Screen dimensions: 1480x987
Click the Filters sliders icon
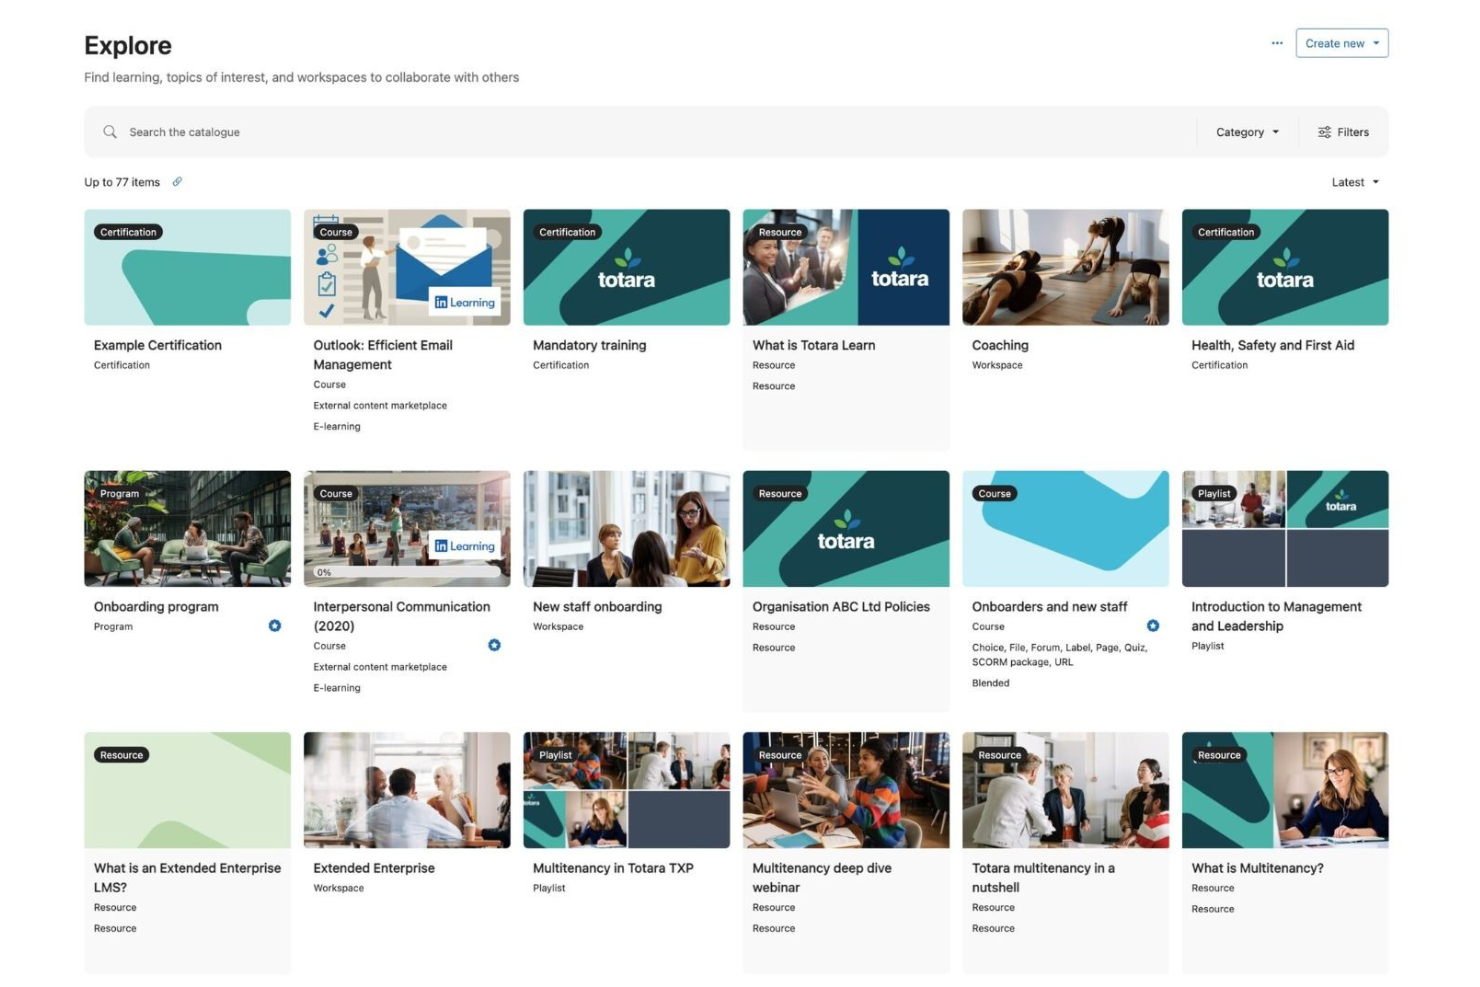(1323, 131)
